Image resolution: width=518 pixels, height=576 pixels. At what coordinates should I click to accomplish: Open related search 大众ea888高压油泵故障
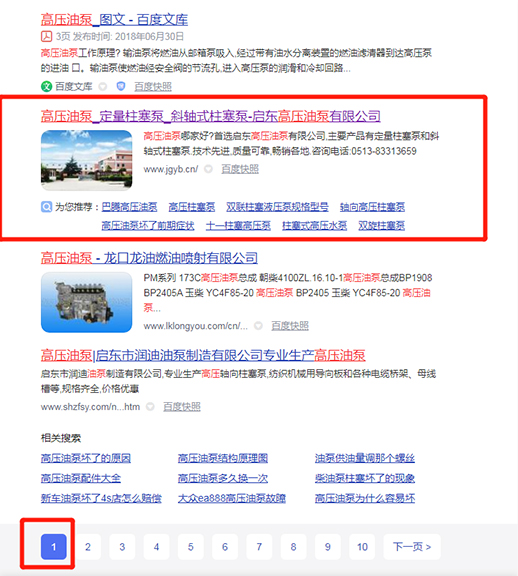click(x=232, y=498)
